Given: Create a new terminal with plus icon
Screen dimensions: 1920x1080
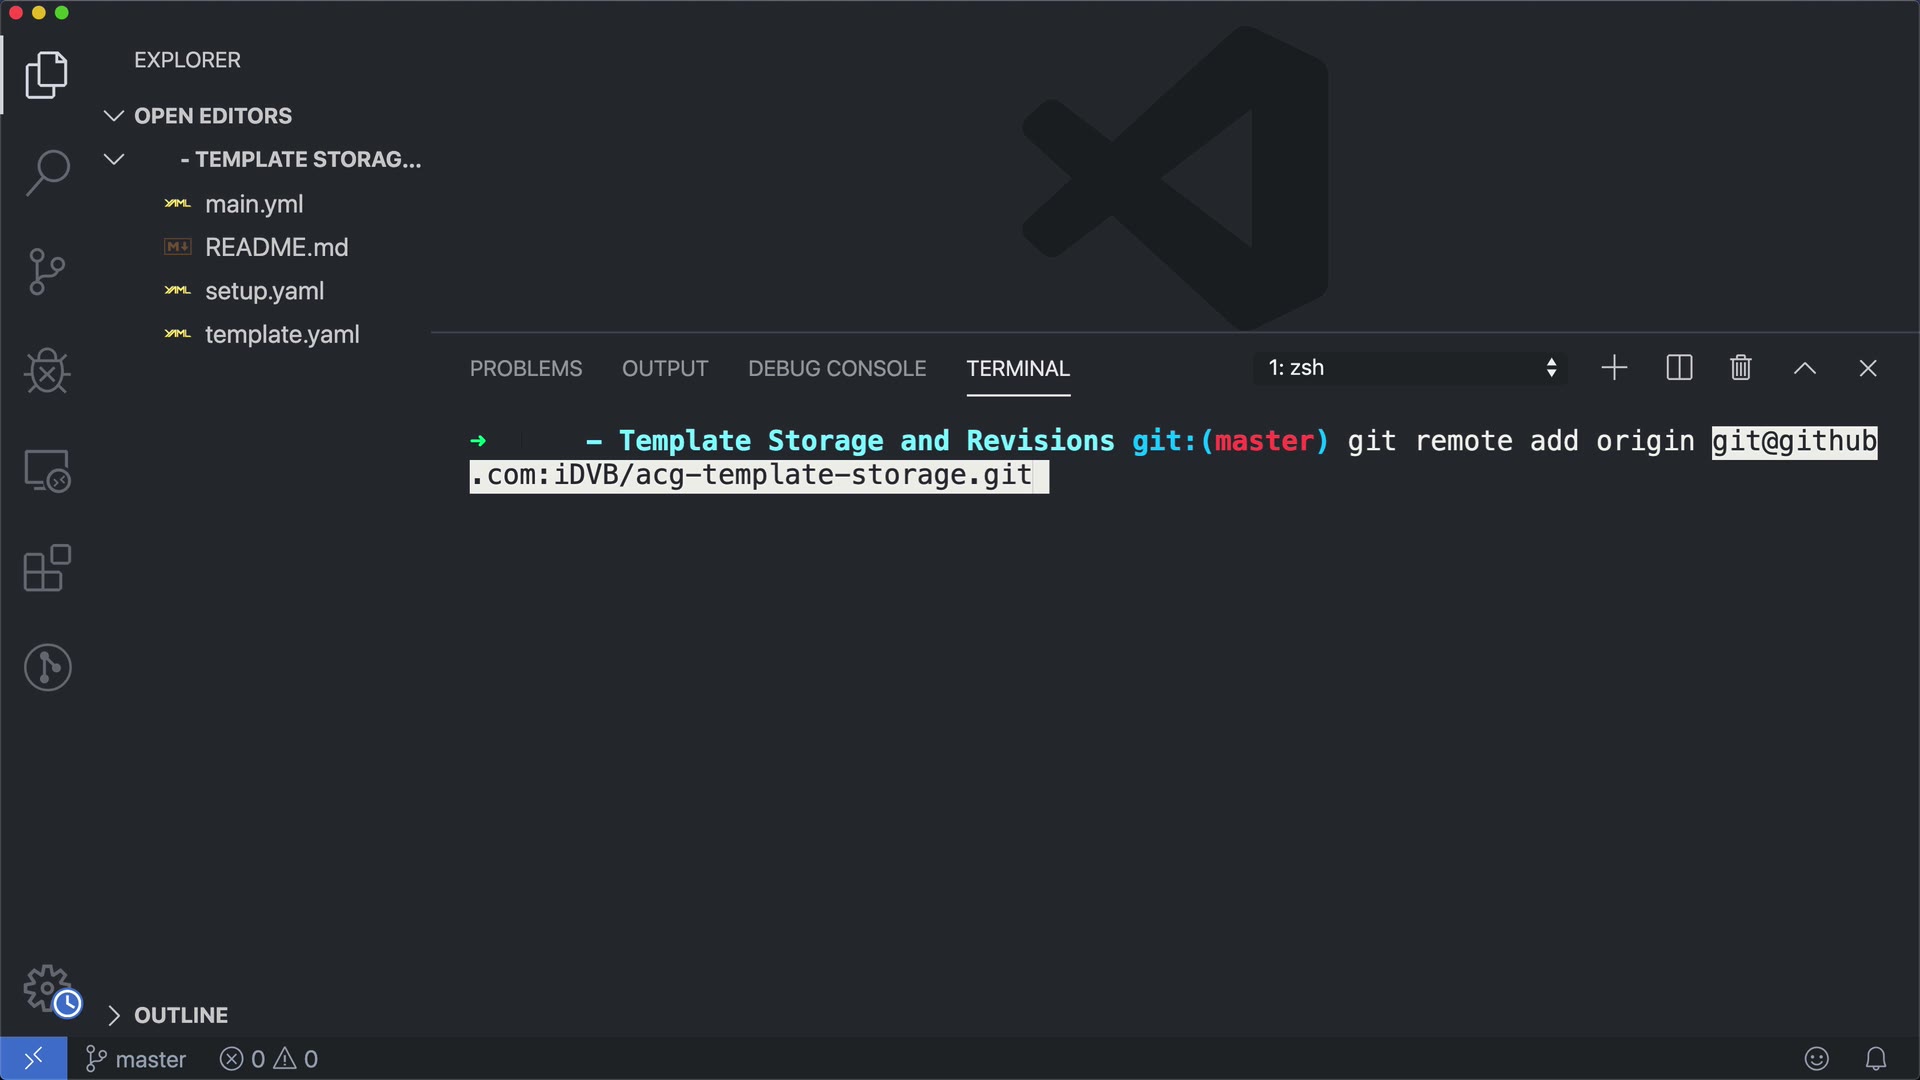Looking at the screenshot, I should 1614,368.
